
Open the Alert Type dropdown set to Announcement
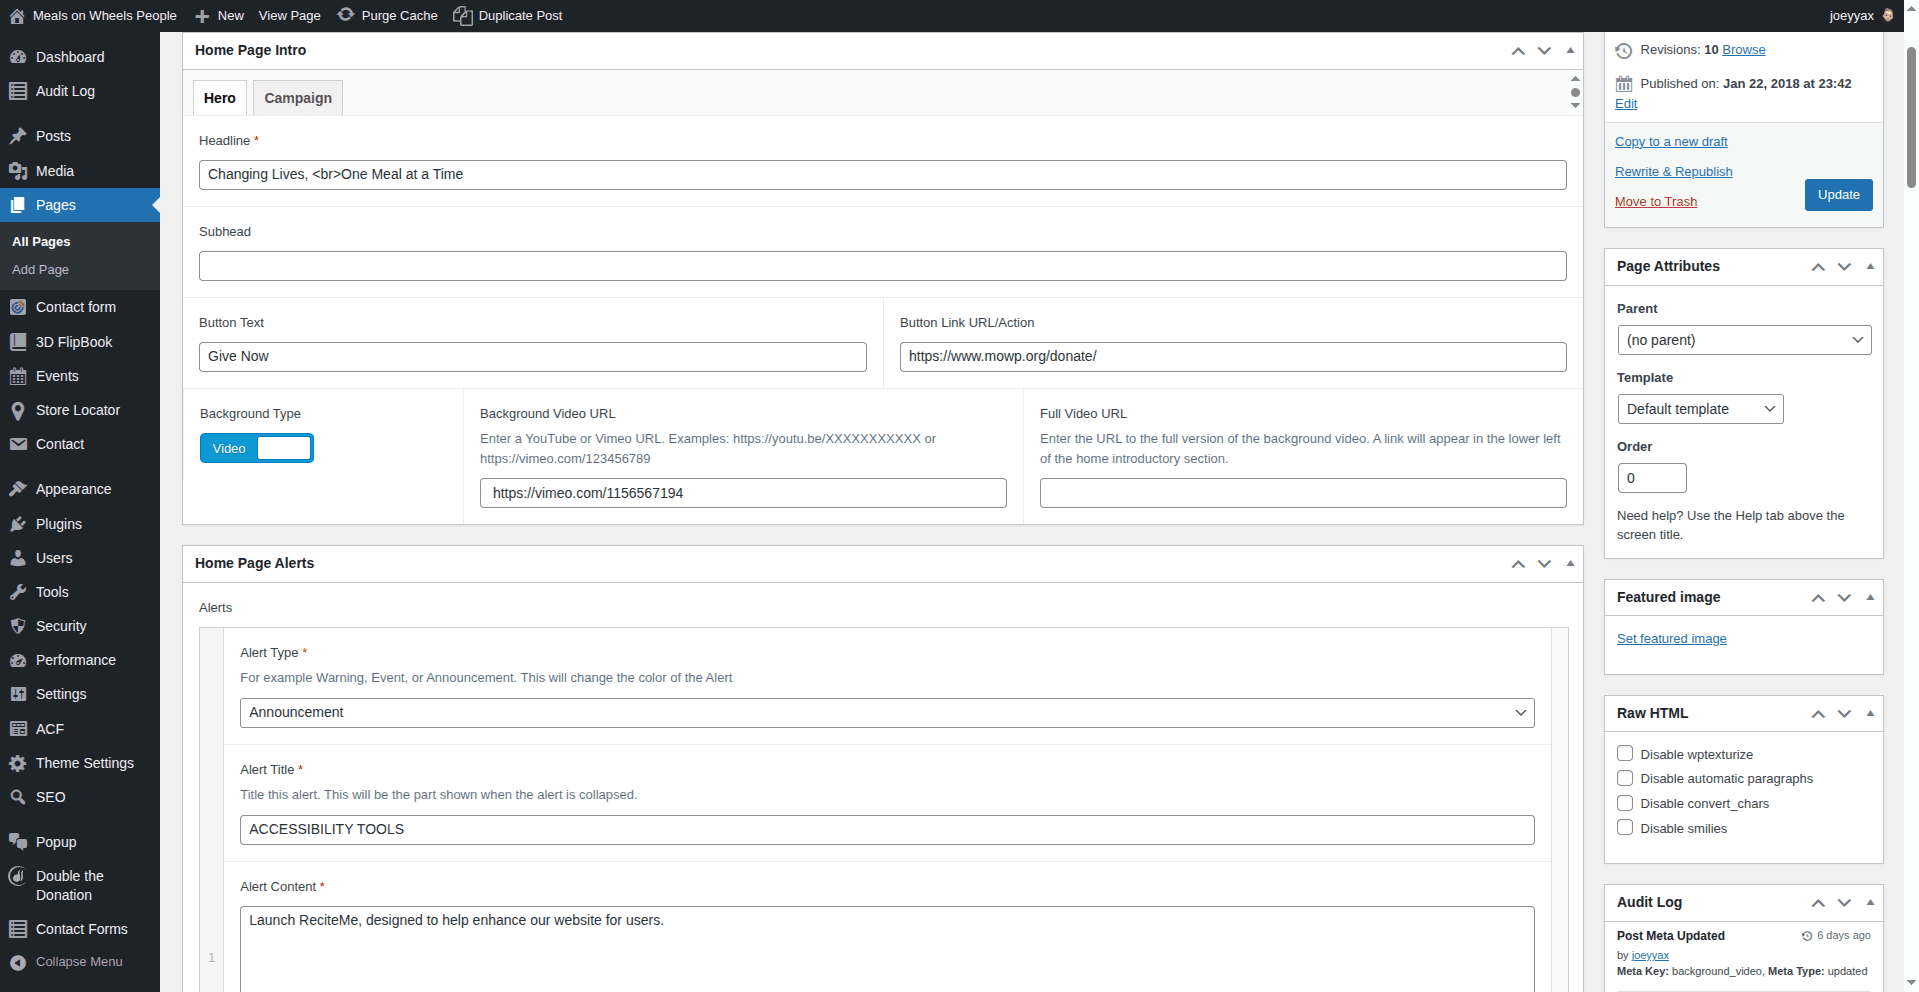tap(886, 712)
